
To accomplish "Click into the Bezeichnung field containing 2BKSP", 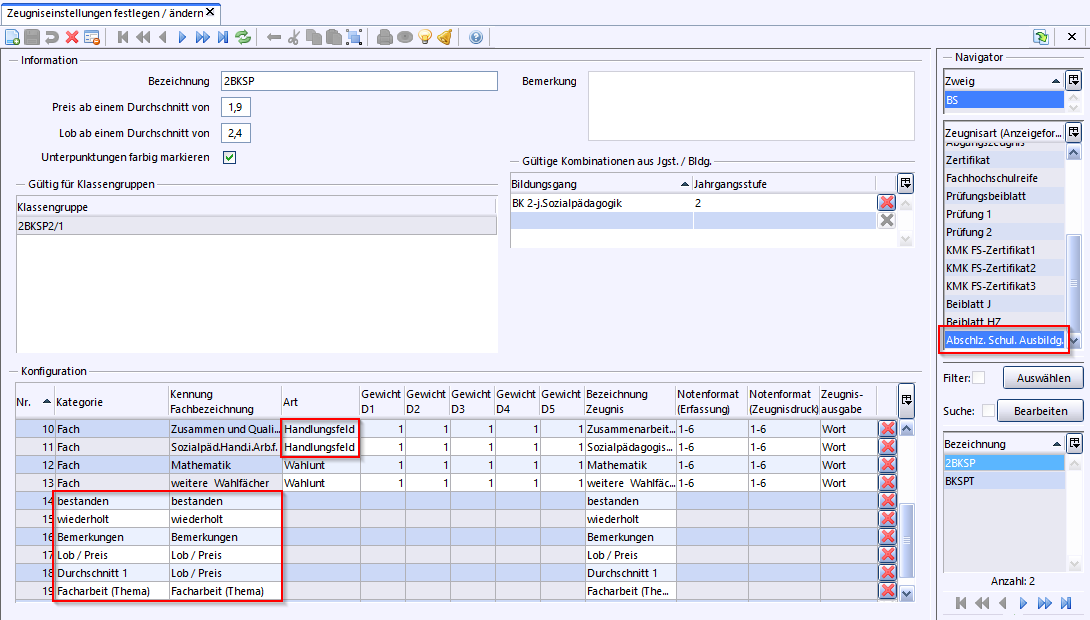I will [x=359, y=81].
